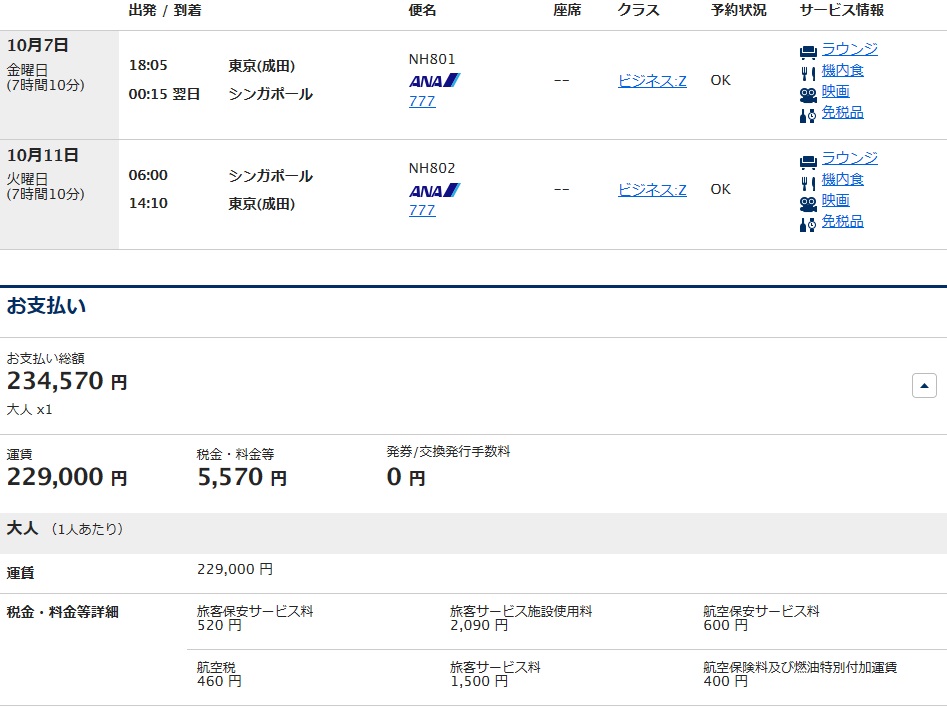This screenshot has width=947, height=707.
Task: Click 航空保安サービス料 600 円 entry
Action: (x=761, y=618)
